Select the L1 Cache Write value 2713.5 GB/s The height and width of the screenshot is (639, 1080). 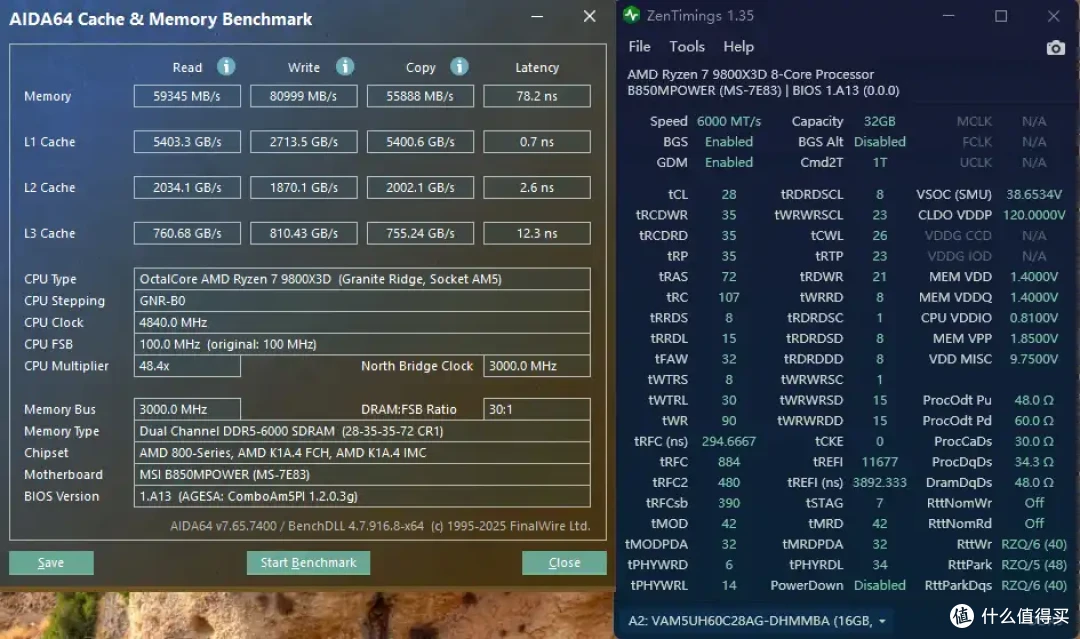(304, 142)
